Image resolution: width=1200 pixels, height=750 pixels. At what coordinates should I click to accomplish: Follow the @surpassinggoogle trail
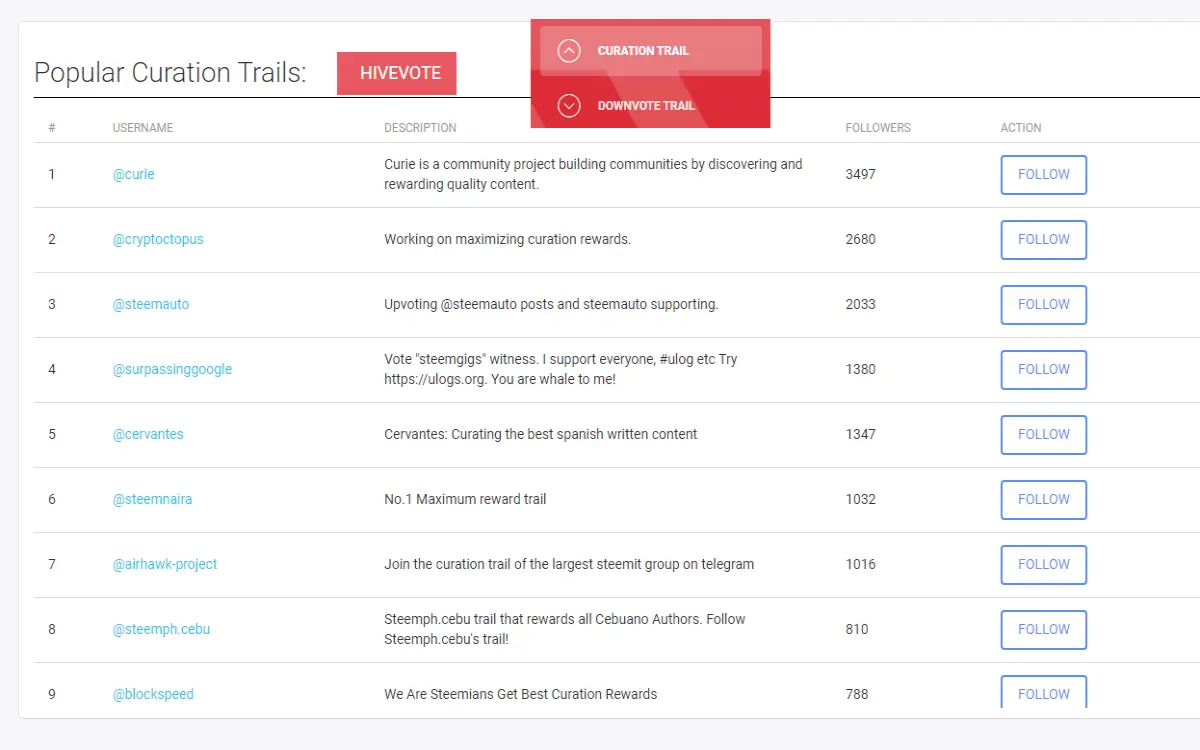pos(1044,370)
